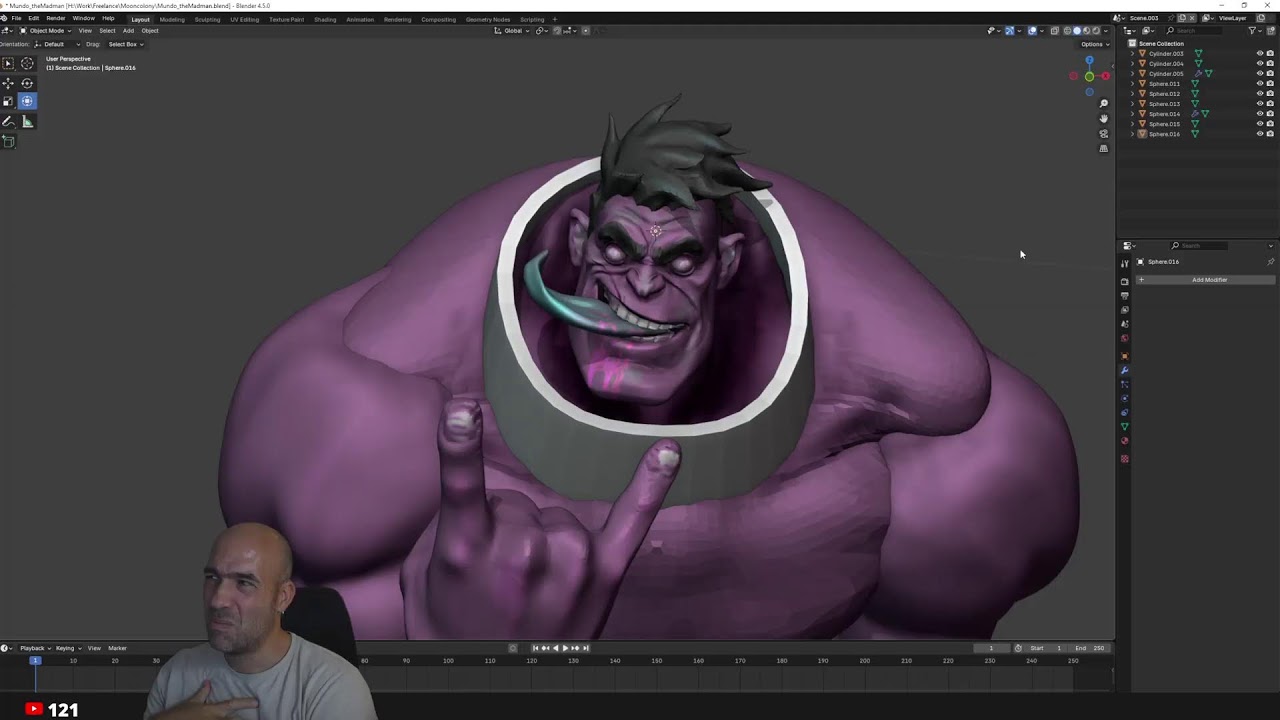
Task: Open the viewport Options dropdown
Action: tap(1093, 44)
